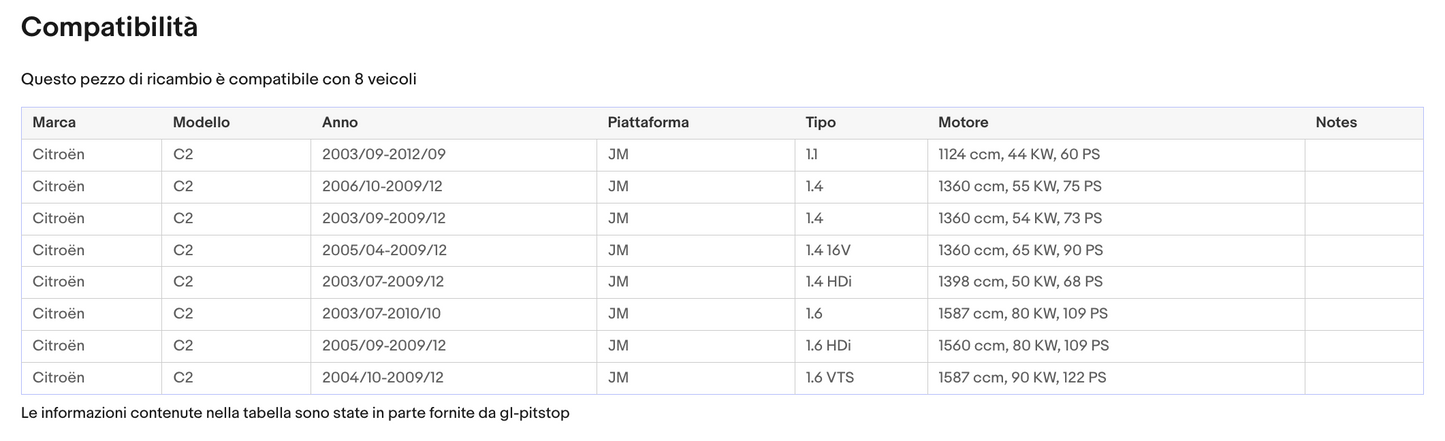Click the 1124 ccm, 44 KW engine cell

click(x=1019, y=154)
